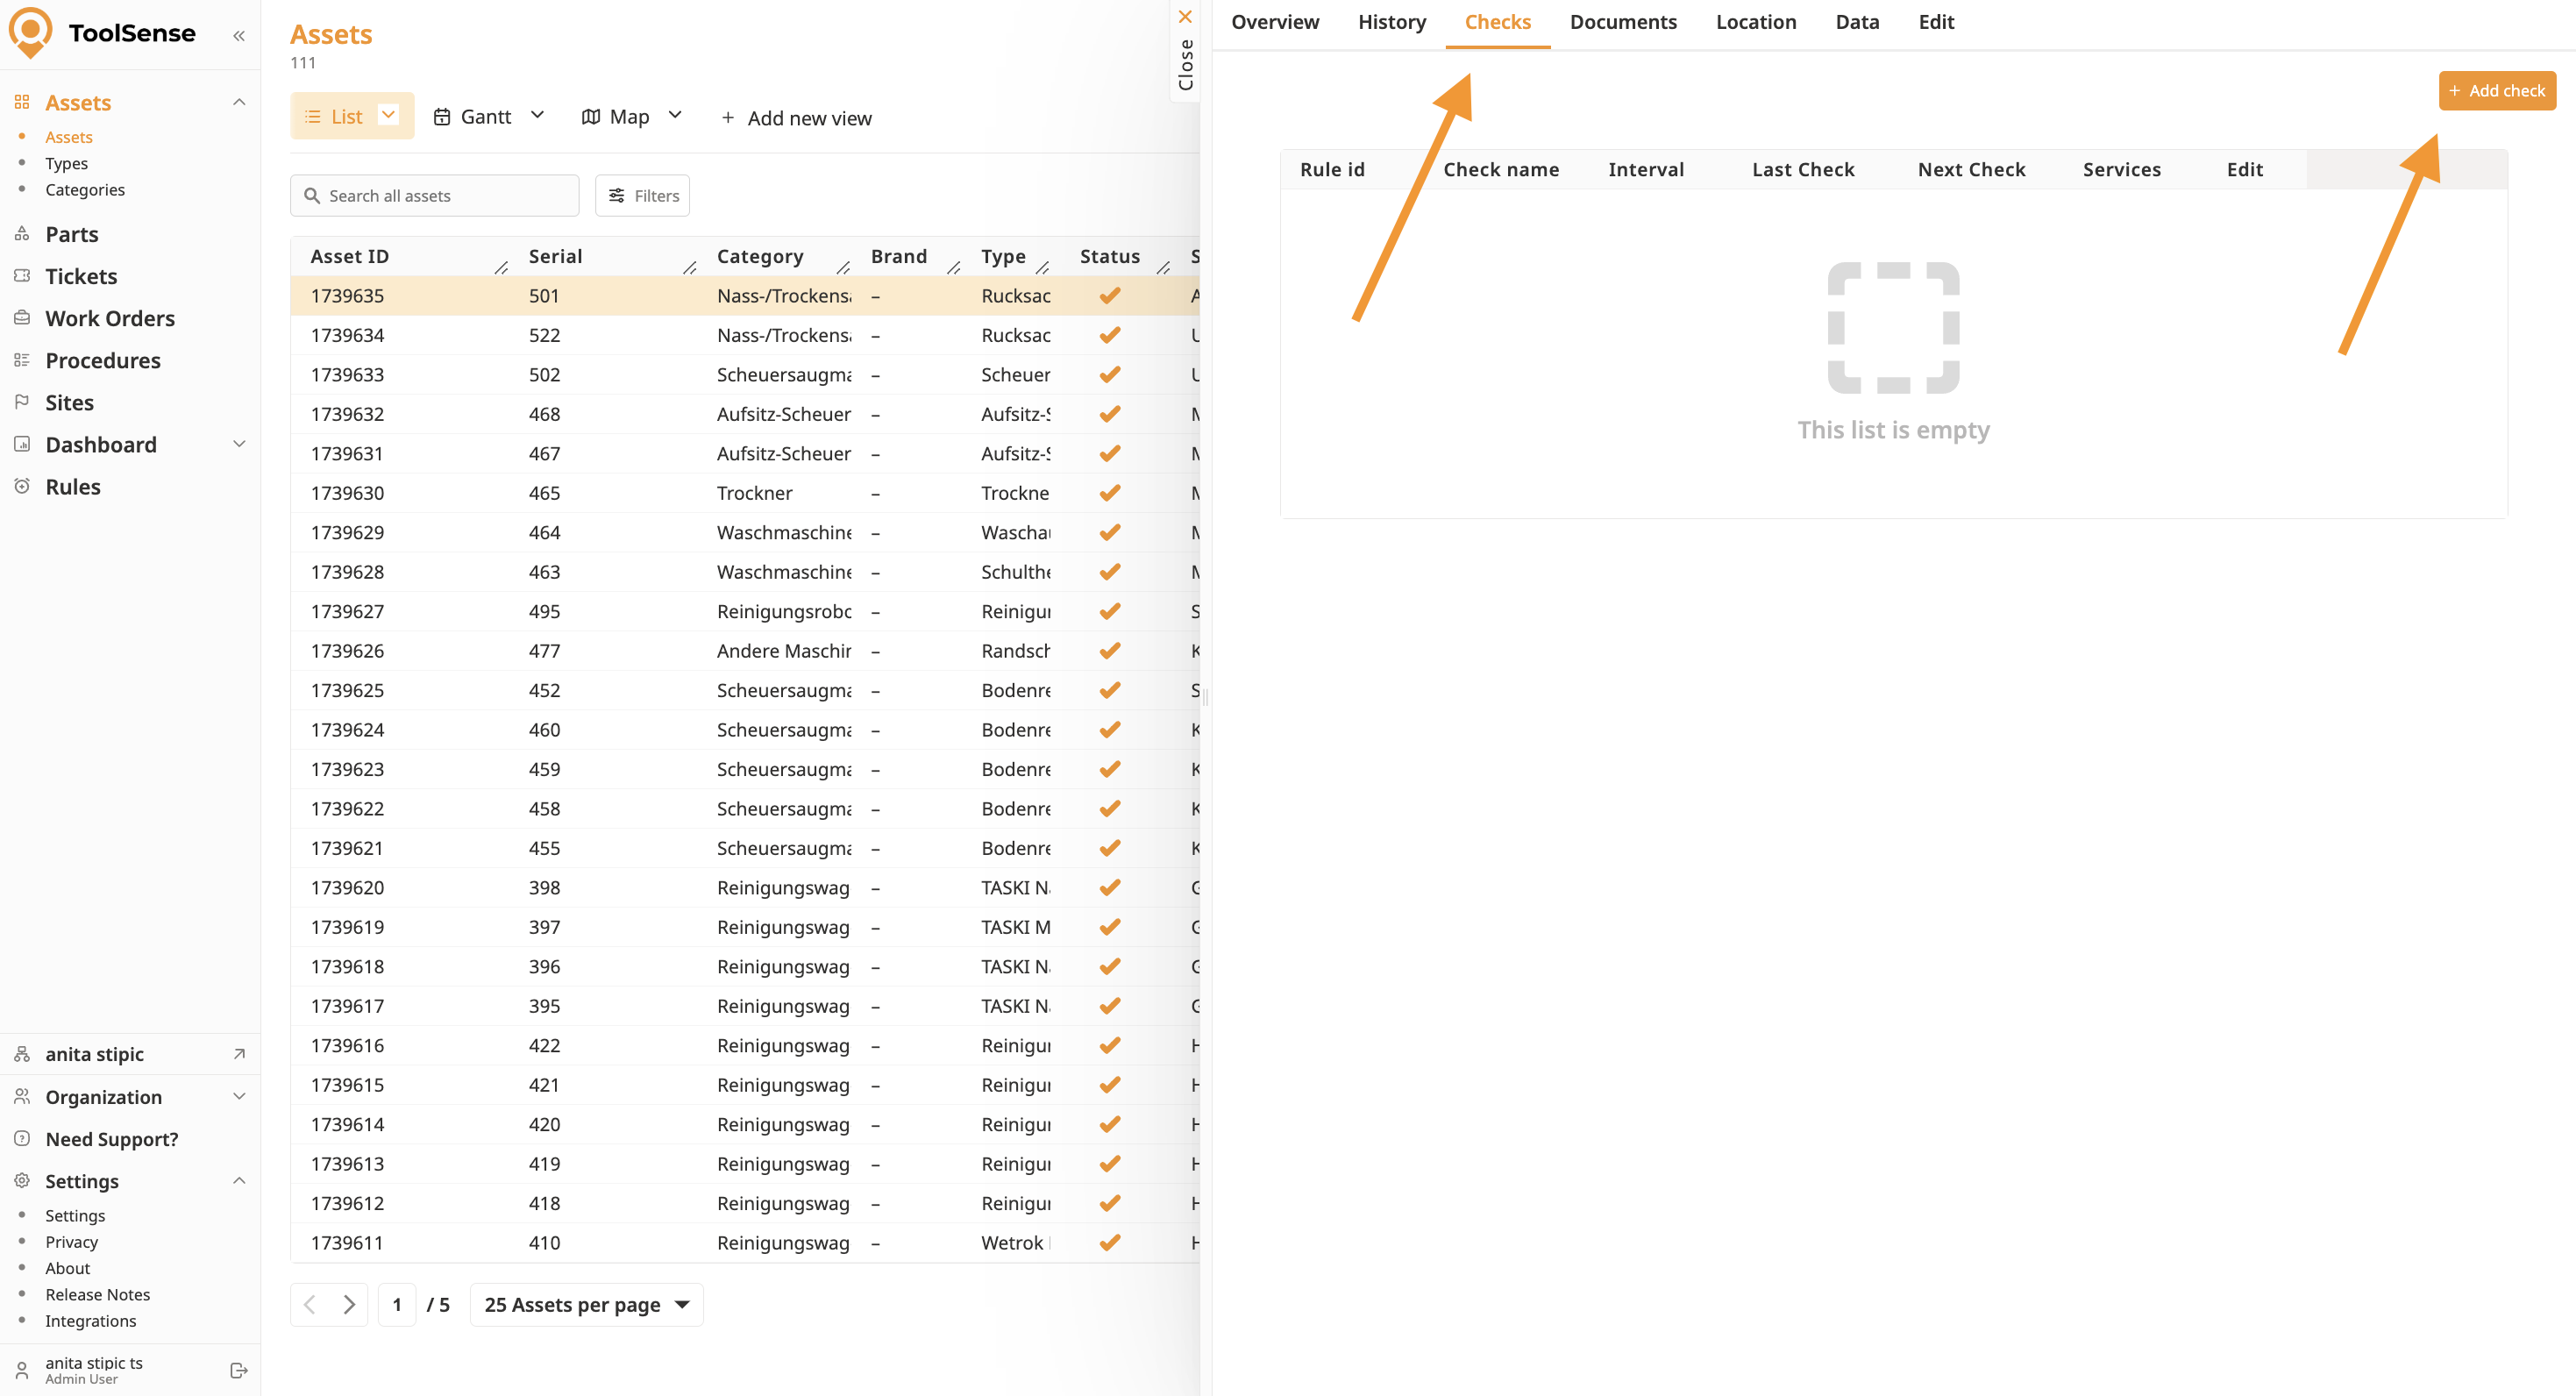Click the logout icon beside anita stipic ts

238,1370
